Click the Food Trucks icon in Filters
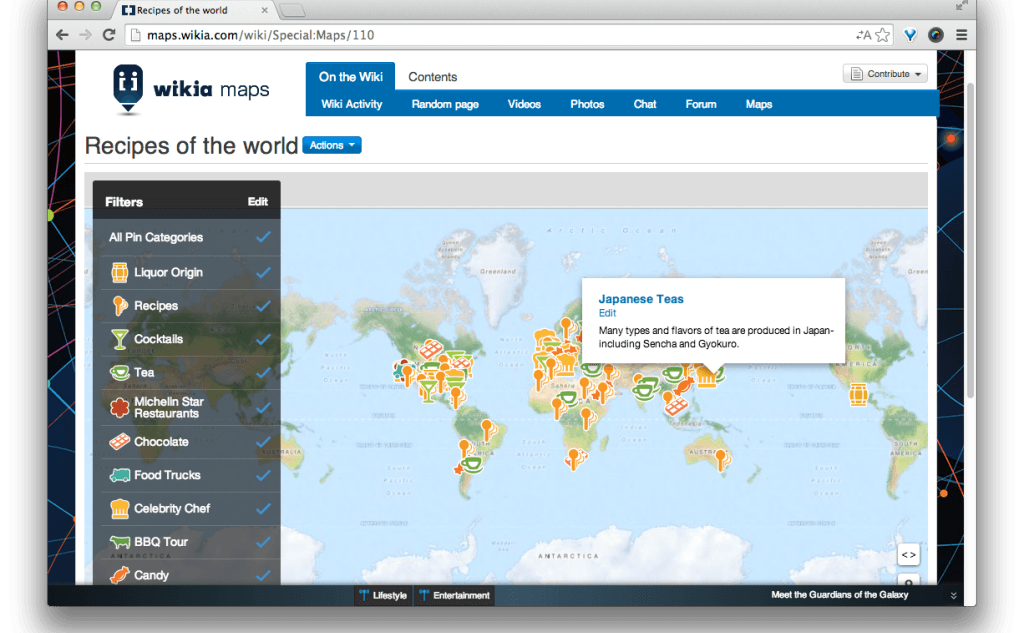The width and height of the screenshot is (1024, 633). pos(119,475)
